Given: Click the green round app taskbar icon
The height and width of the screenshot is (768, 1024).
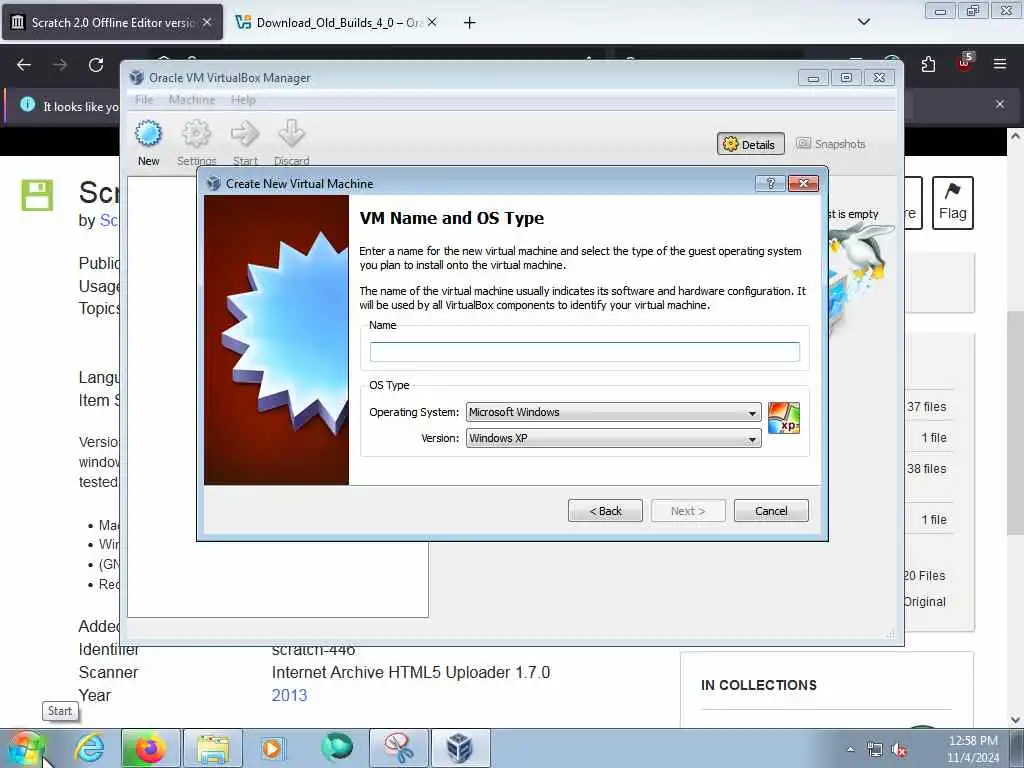Looking at the screenshot, I should [337, 747].
